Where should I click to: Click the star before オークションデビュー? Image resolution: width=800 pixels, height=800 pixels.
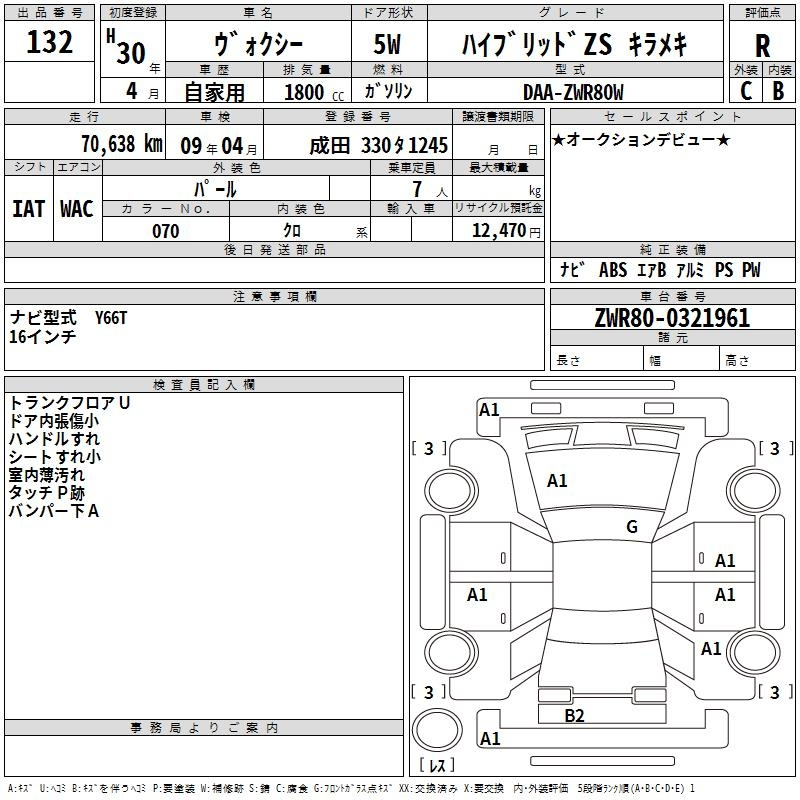tap(558, 139)
